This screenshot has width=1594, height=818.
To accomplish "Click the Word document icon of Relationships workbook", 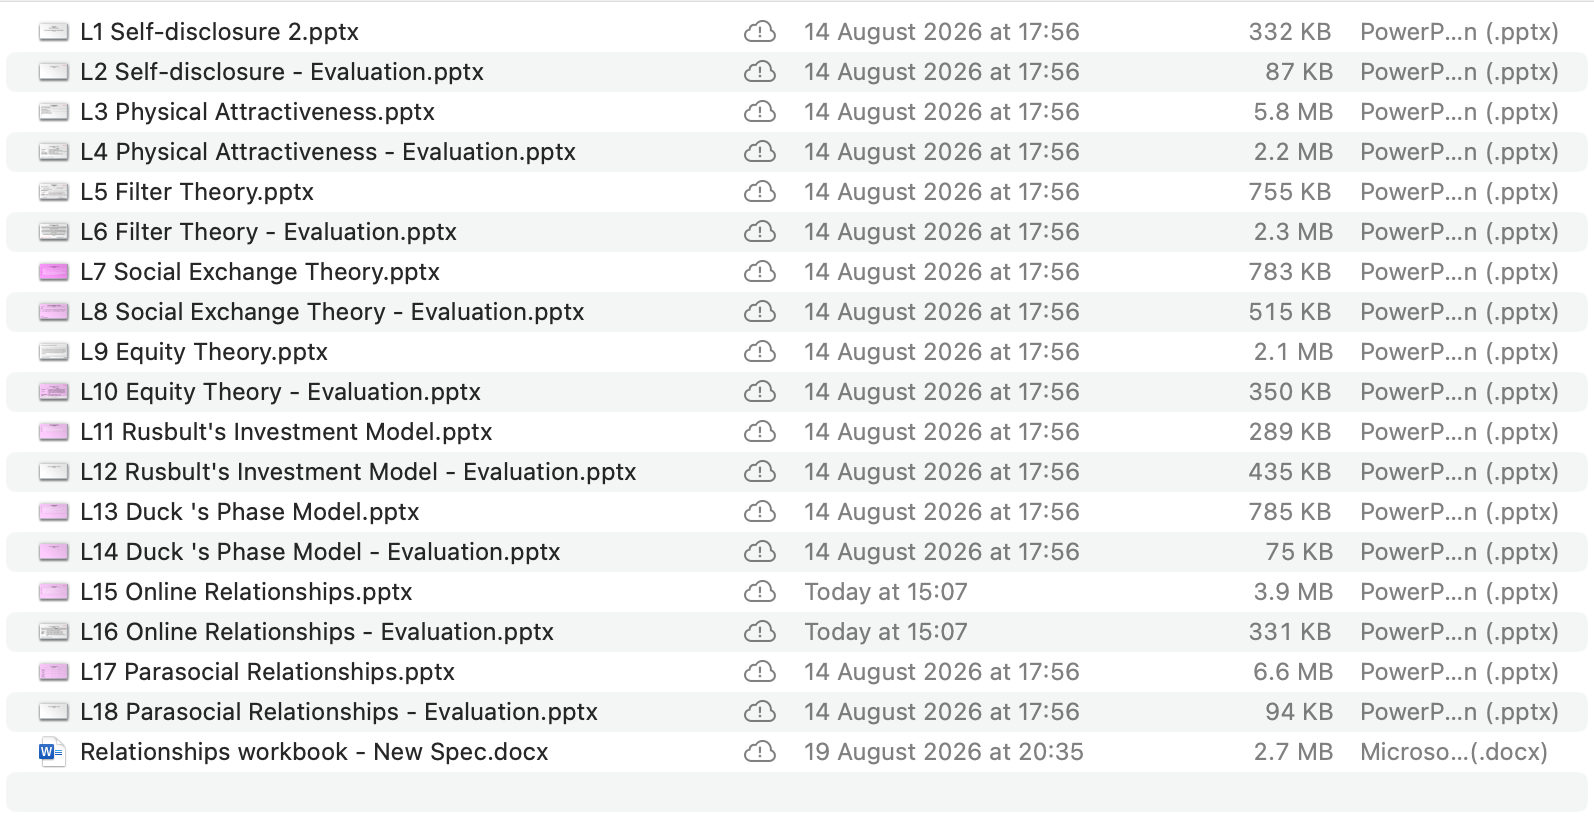I will [x=52, y=752].
